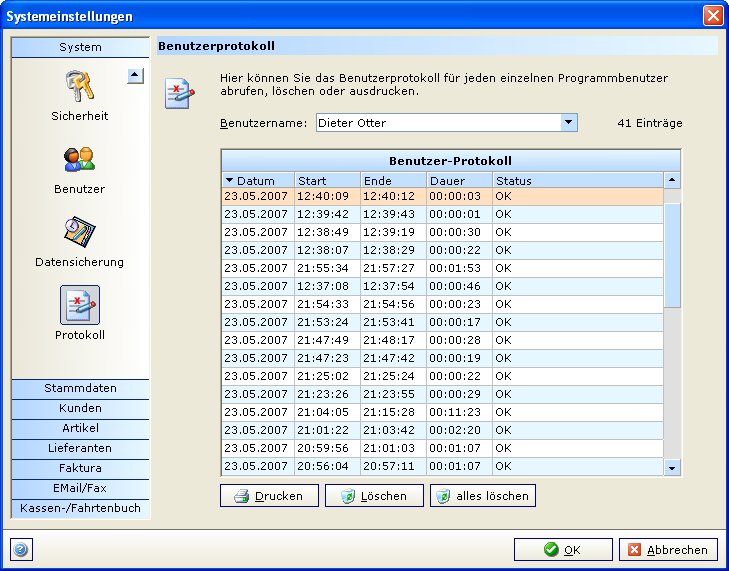Image resolution: width=729 pixels, height=571 pixels.
Task: Expand the Stammdaten section
Action: pyautogui.click(x=80, y=388)
